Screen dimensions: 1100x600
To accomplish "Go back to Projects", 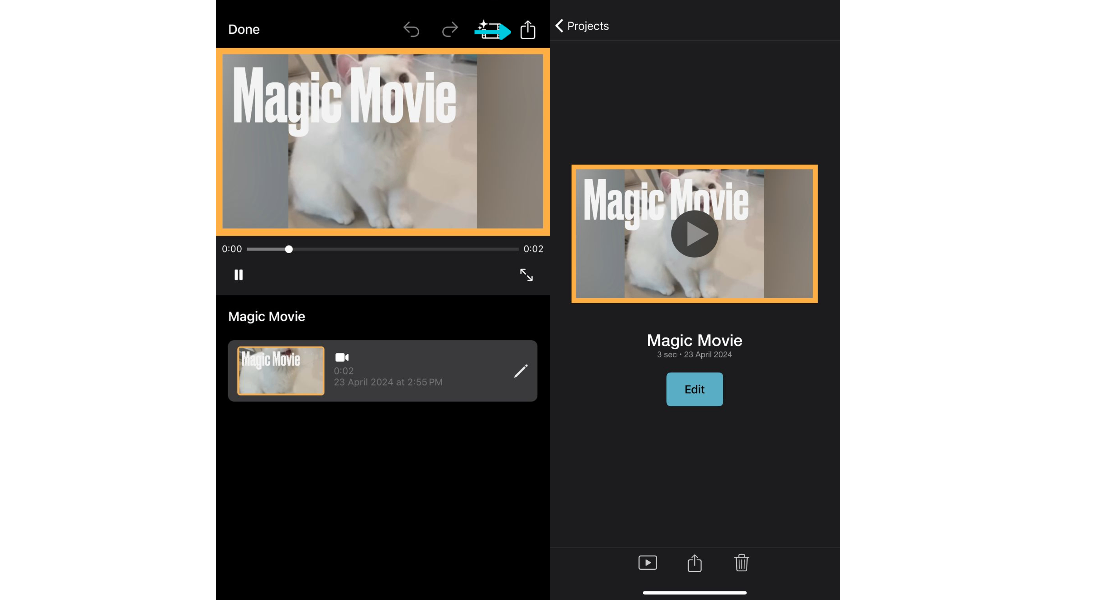I will 582,26.
